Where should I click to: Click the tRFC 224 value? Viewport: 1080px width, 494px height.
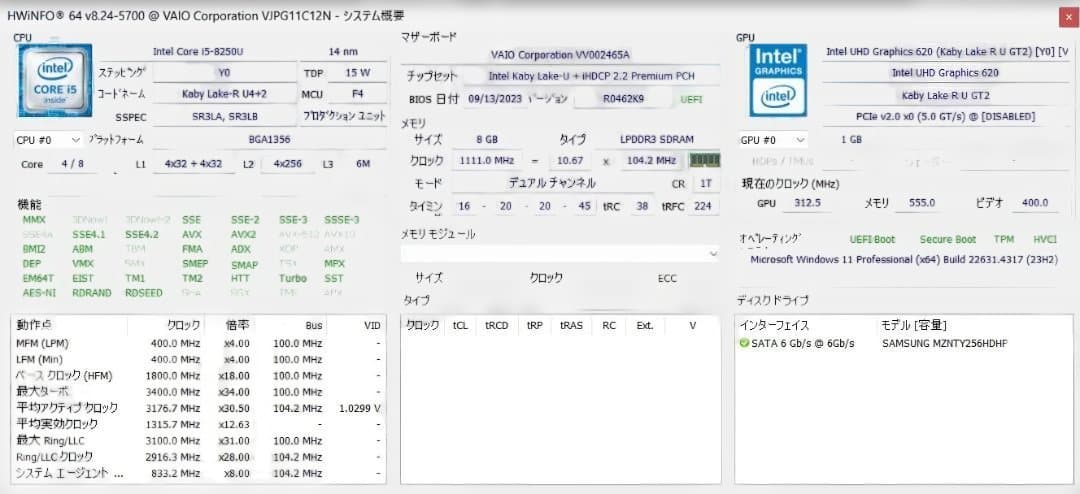pyautogui.click(x=703, y=206)
